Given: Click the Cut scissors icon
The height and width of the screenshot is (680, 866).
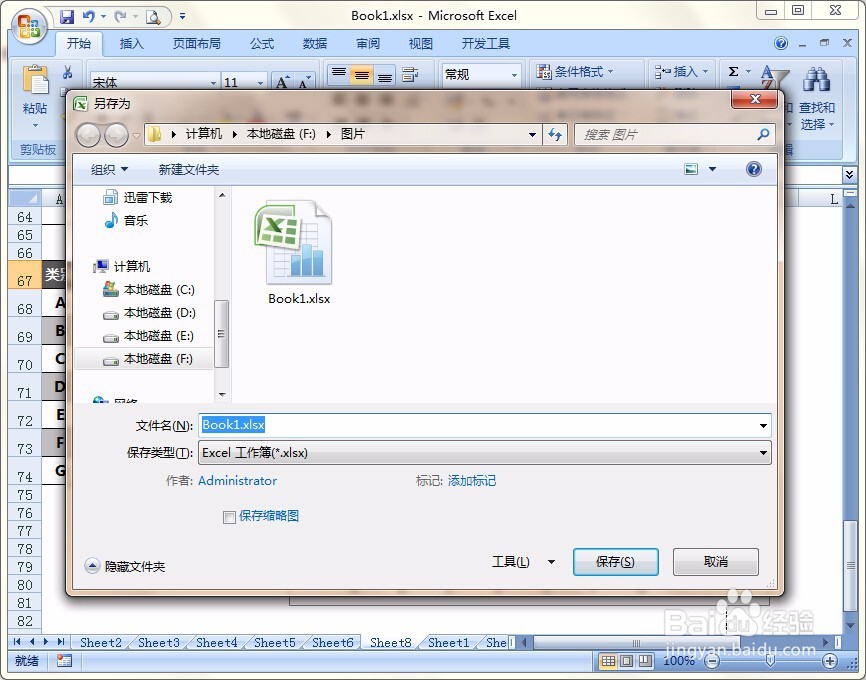Looking at the screenshot, I should point(68,72).
